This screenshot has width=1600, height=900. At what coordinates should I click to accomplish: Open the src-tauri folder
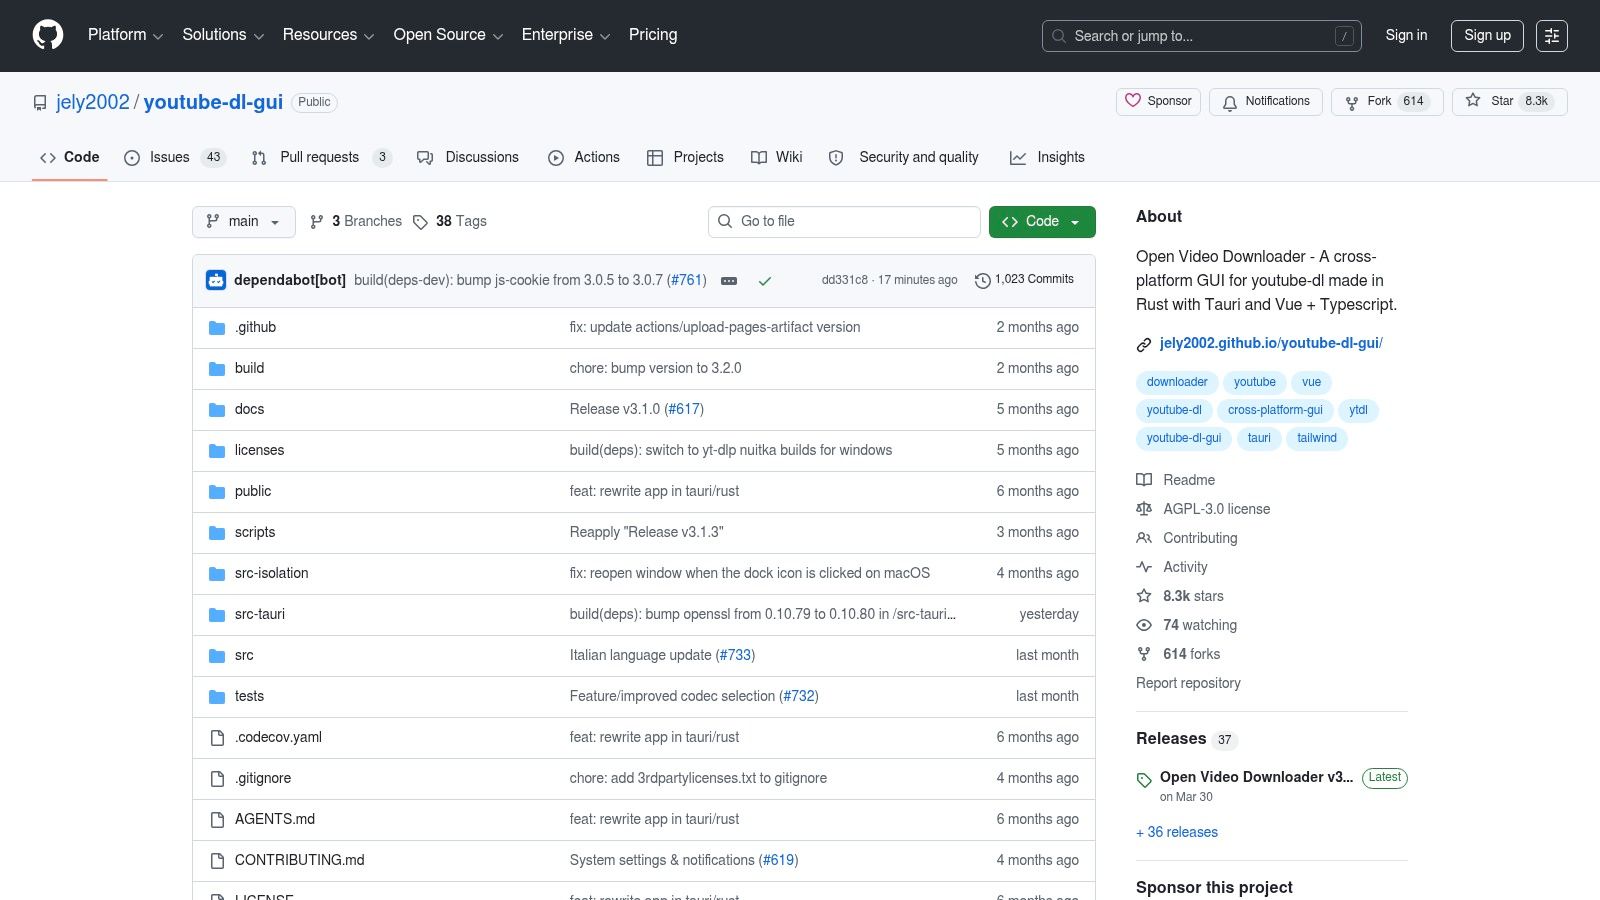coord(260,614)
